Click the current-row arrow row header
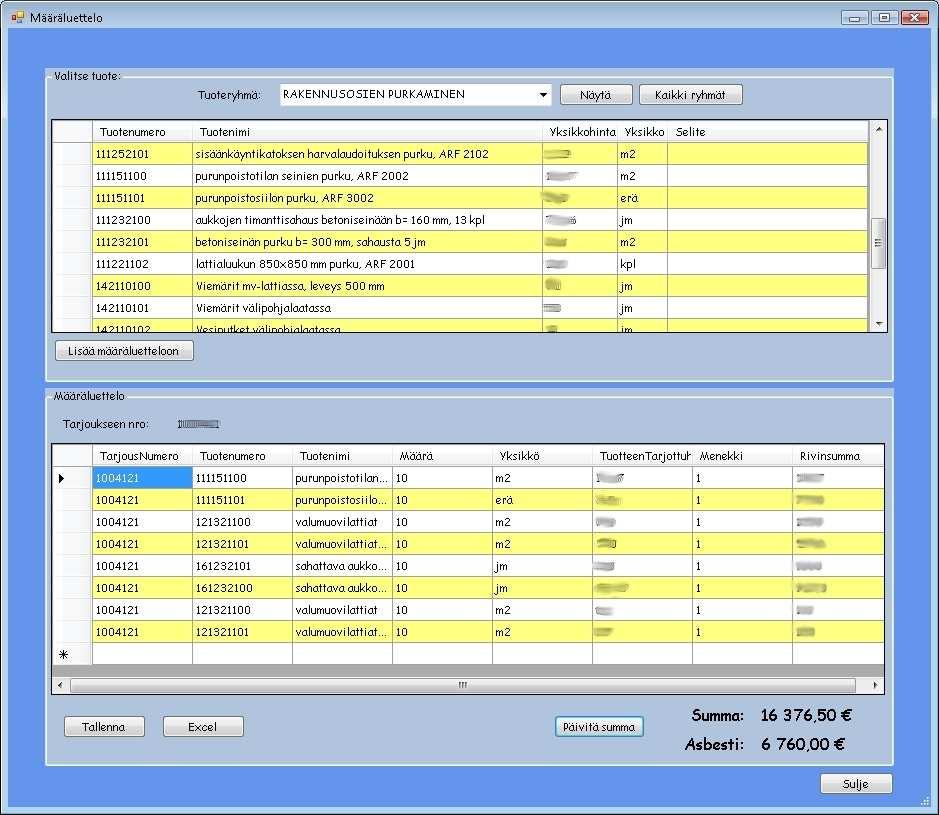Image resolution: width=939 pixels, height=815 pixels. tap(72, 478)
